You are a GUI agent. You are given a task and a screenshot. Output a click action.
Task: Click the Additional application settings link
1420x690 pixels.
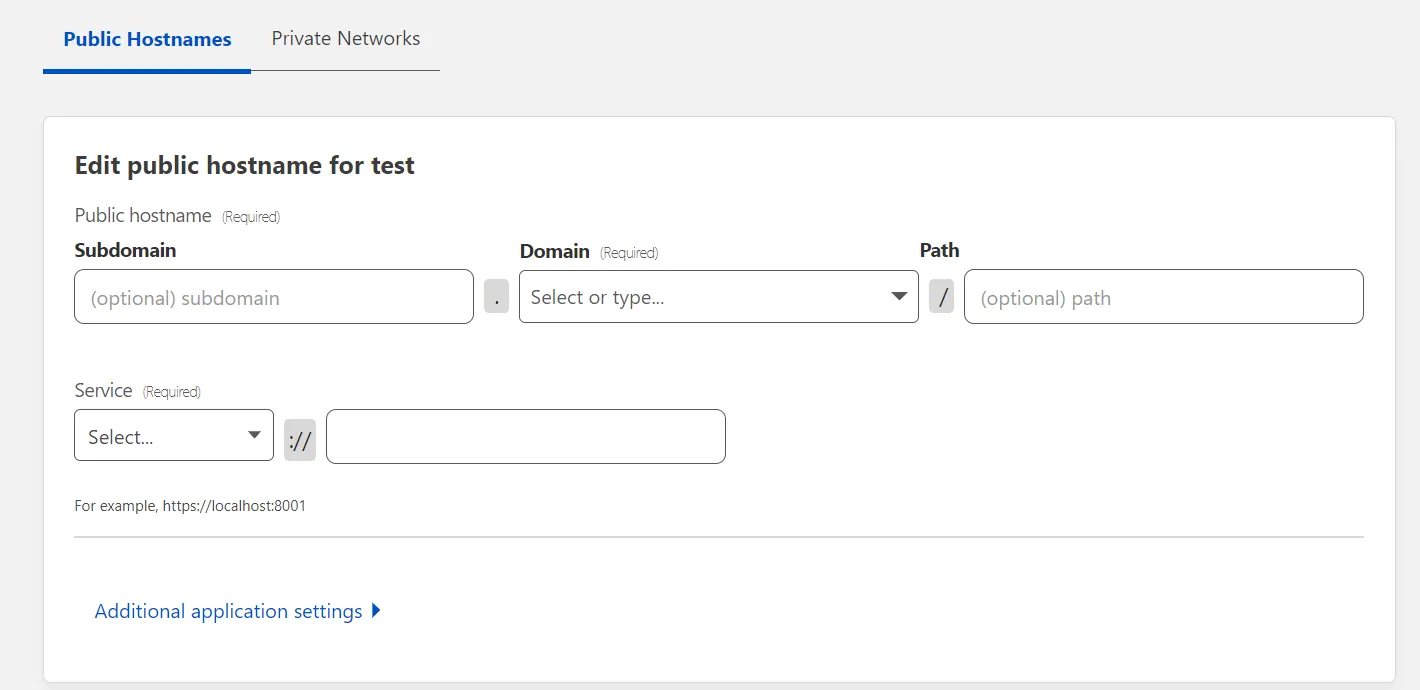[229, 610]
